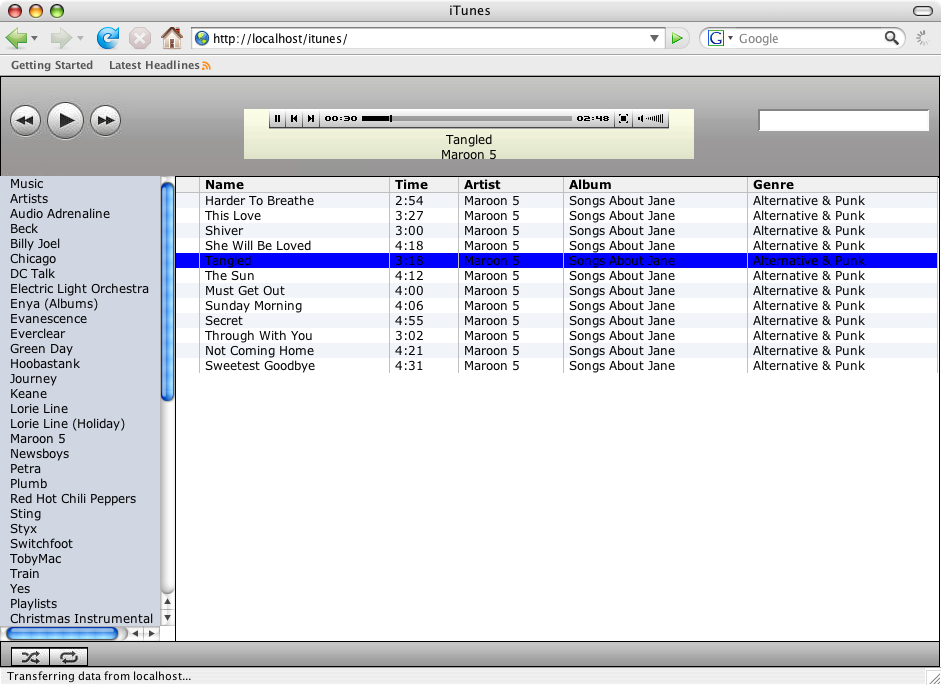Select Artists in the sidebar
Viewport: 941px width, 685px height.
point(29,199)
